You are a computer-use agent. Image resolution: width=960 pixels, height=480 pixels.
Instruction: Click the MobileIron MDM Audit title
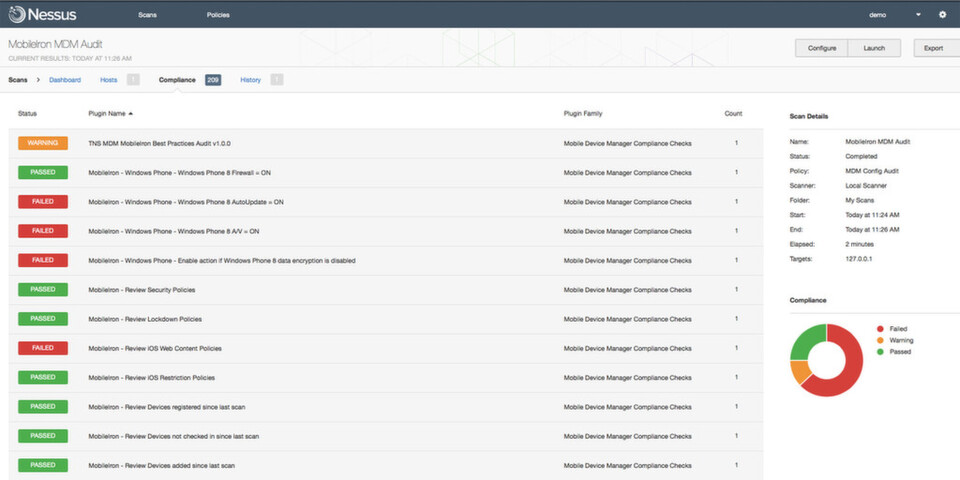[x=55, y=44]
